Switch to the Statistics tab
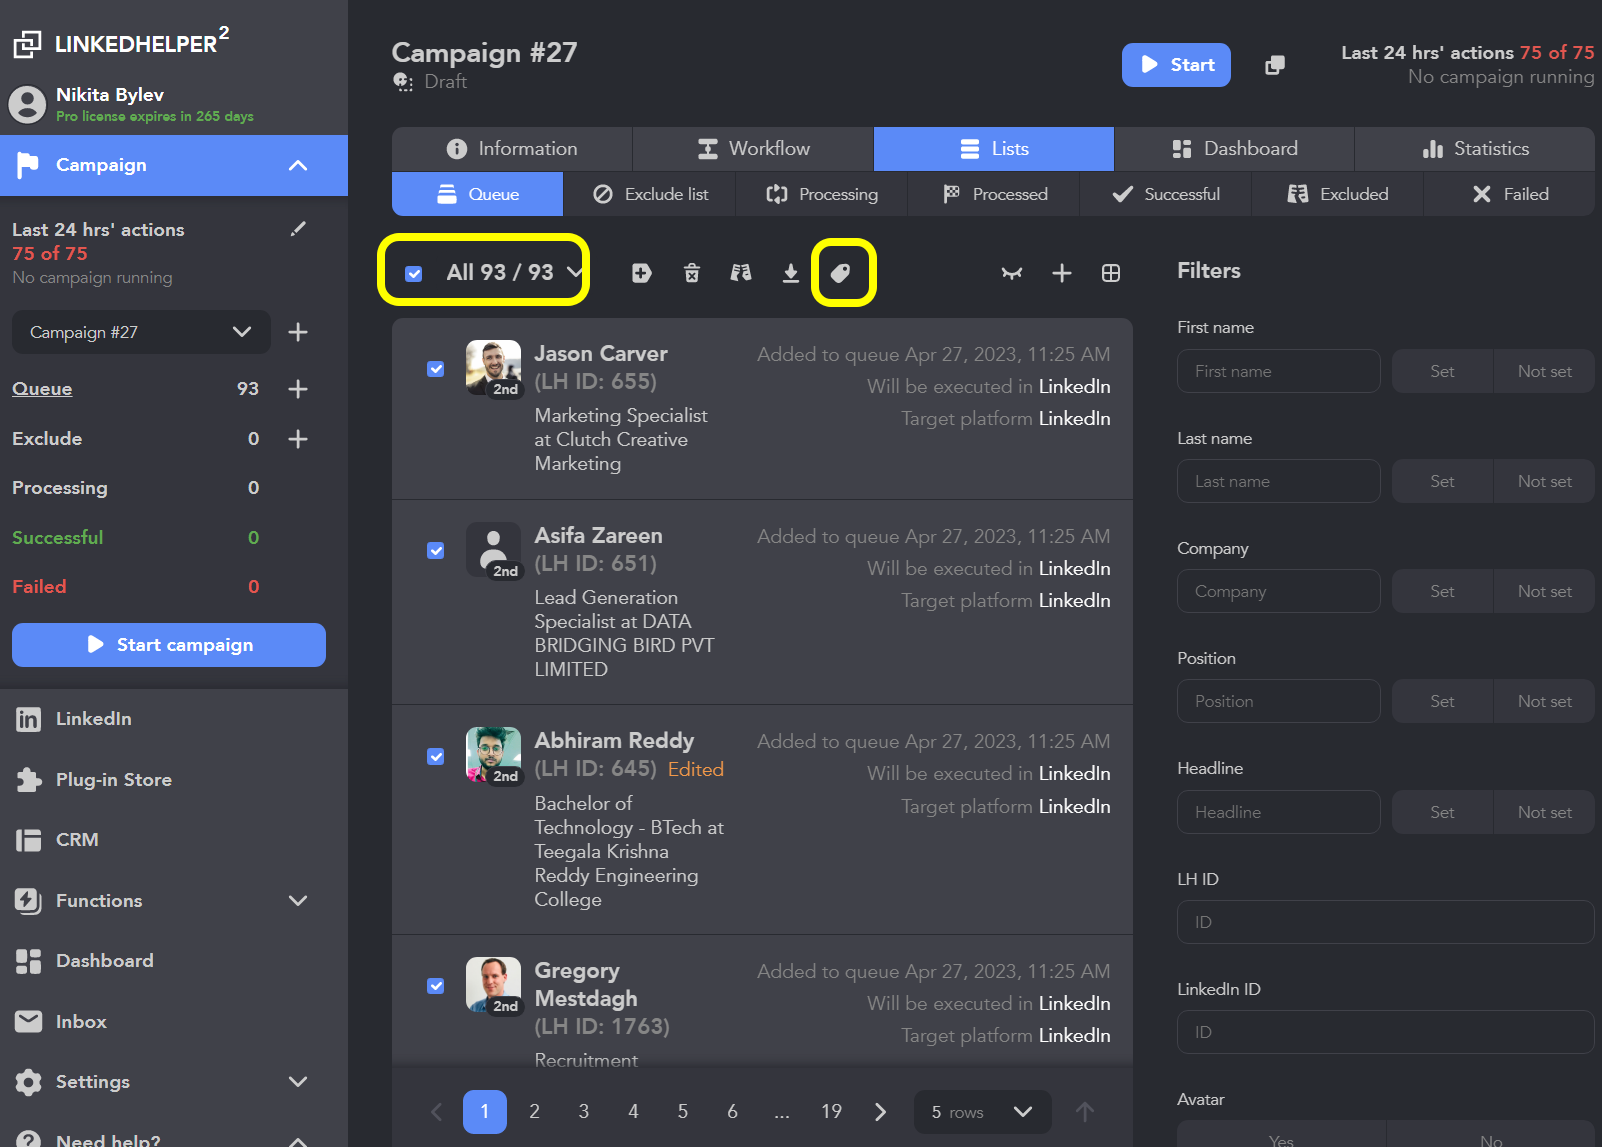Image resolution: width=1602 pixels, height=1147 pixels. (1475, 149)
